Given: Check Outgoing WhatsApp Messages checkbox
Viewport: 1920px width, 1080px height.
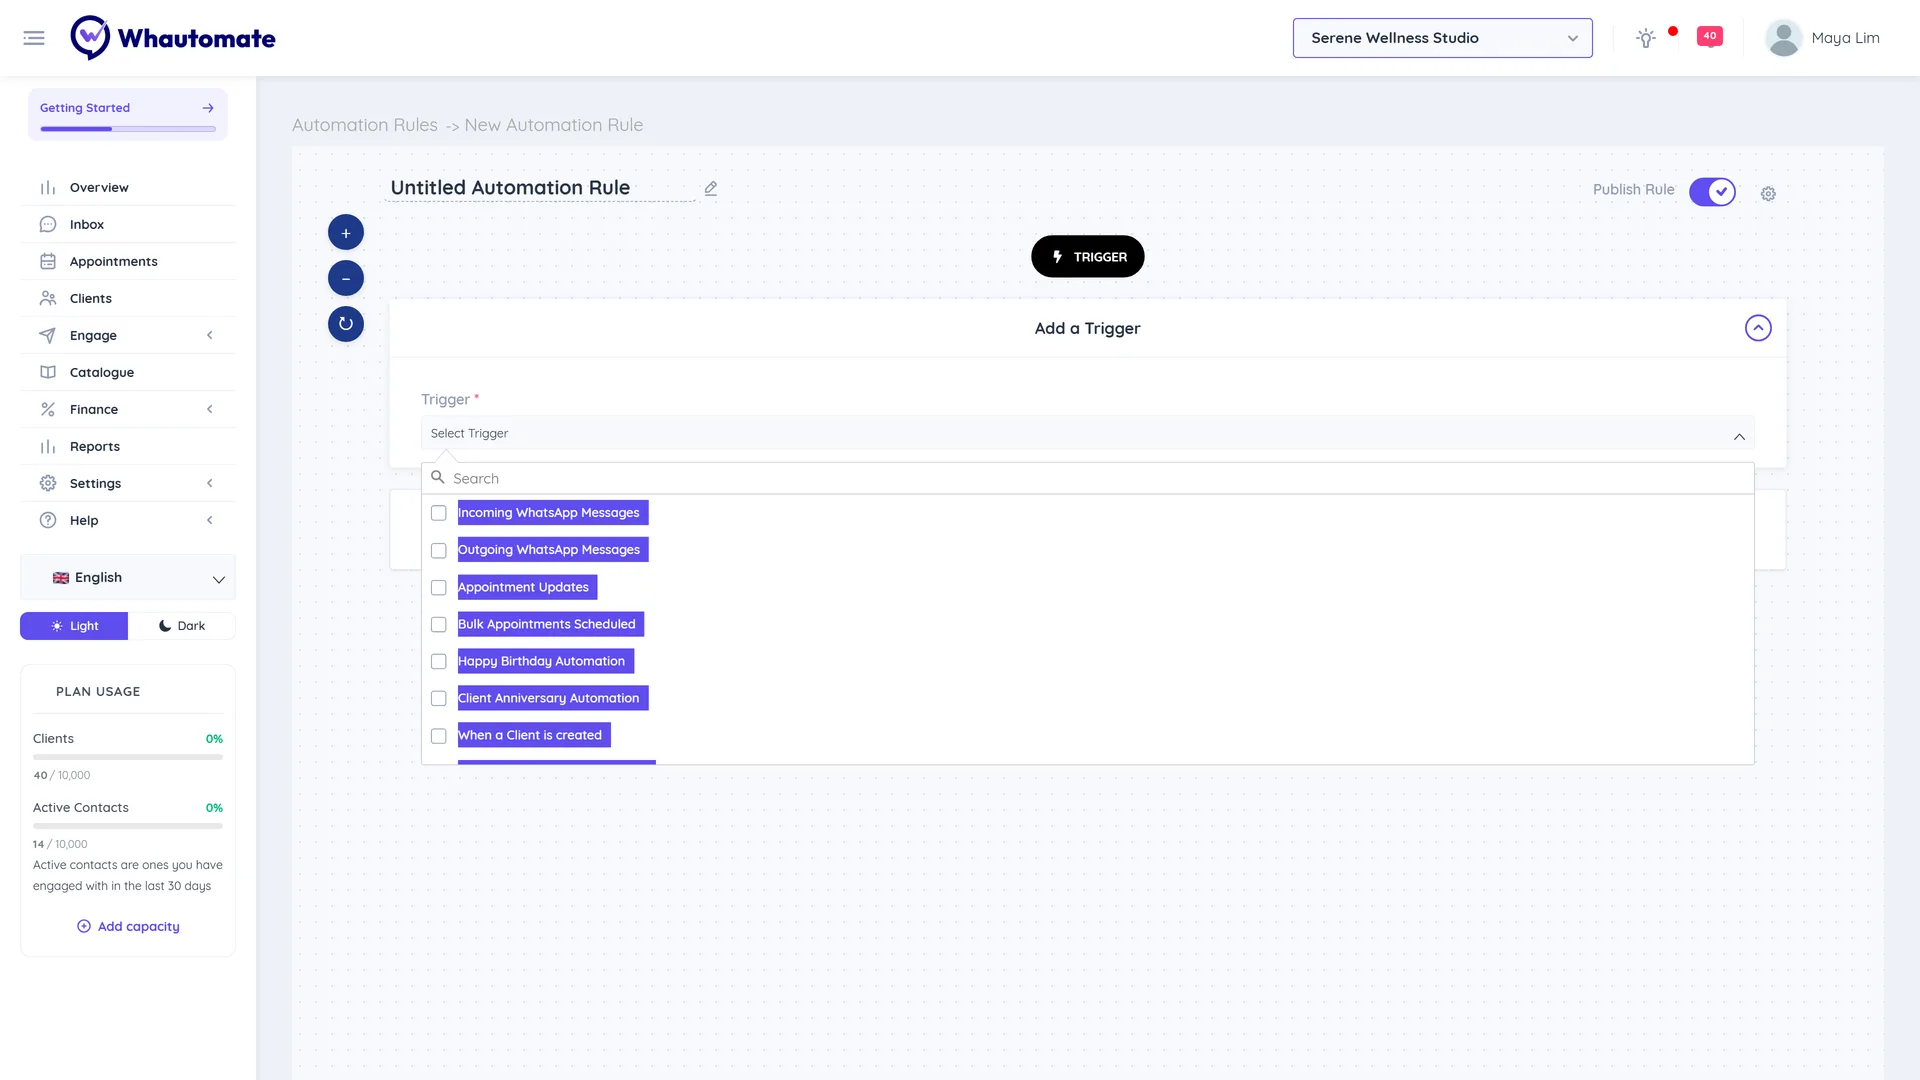Looking at the screenshot, I should tap(439, 551).
